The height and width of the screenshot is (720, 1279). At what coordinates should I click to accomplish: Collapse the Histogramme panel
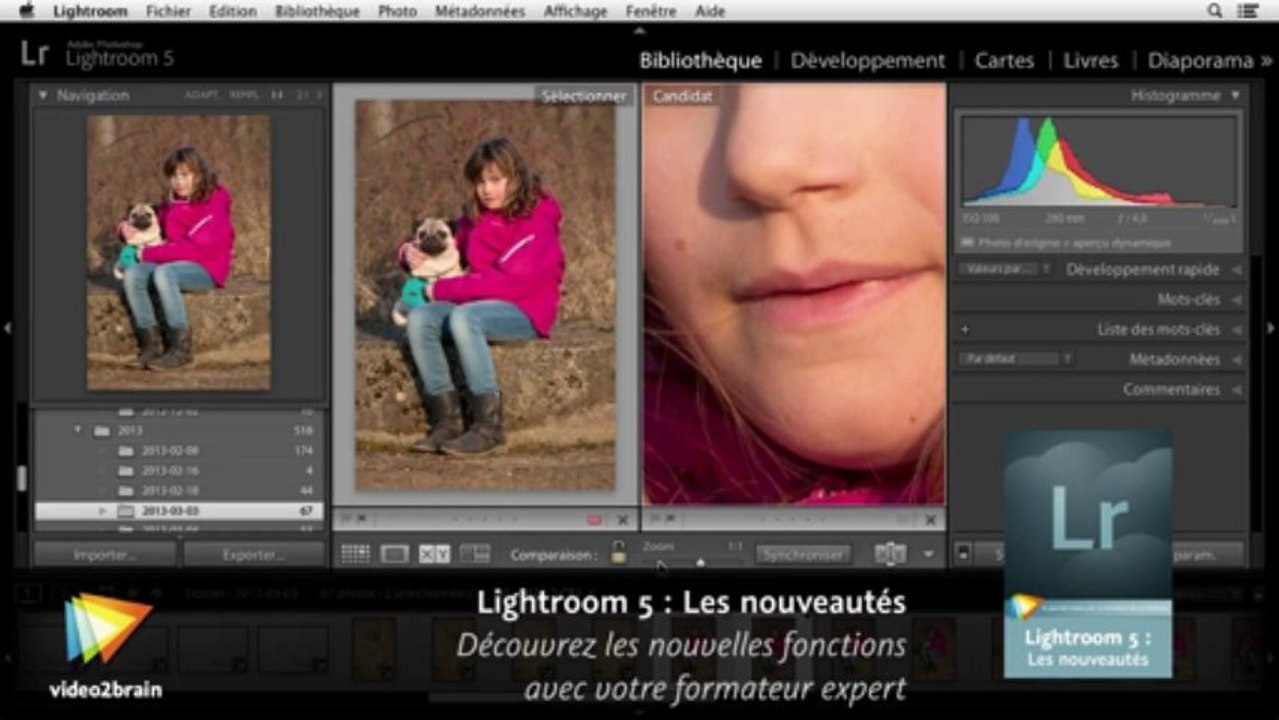coord(1235,95)
